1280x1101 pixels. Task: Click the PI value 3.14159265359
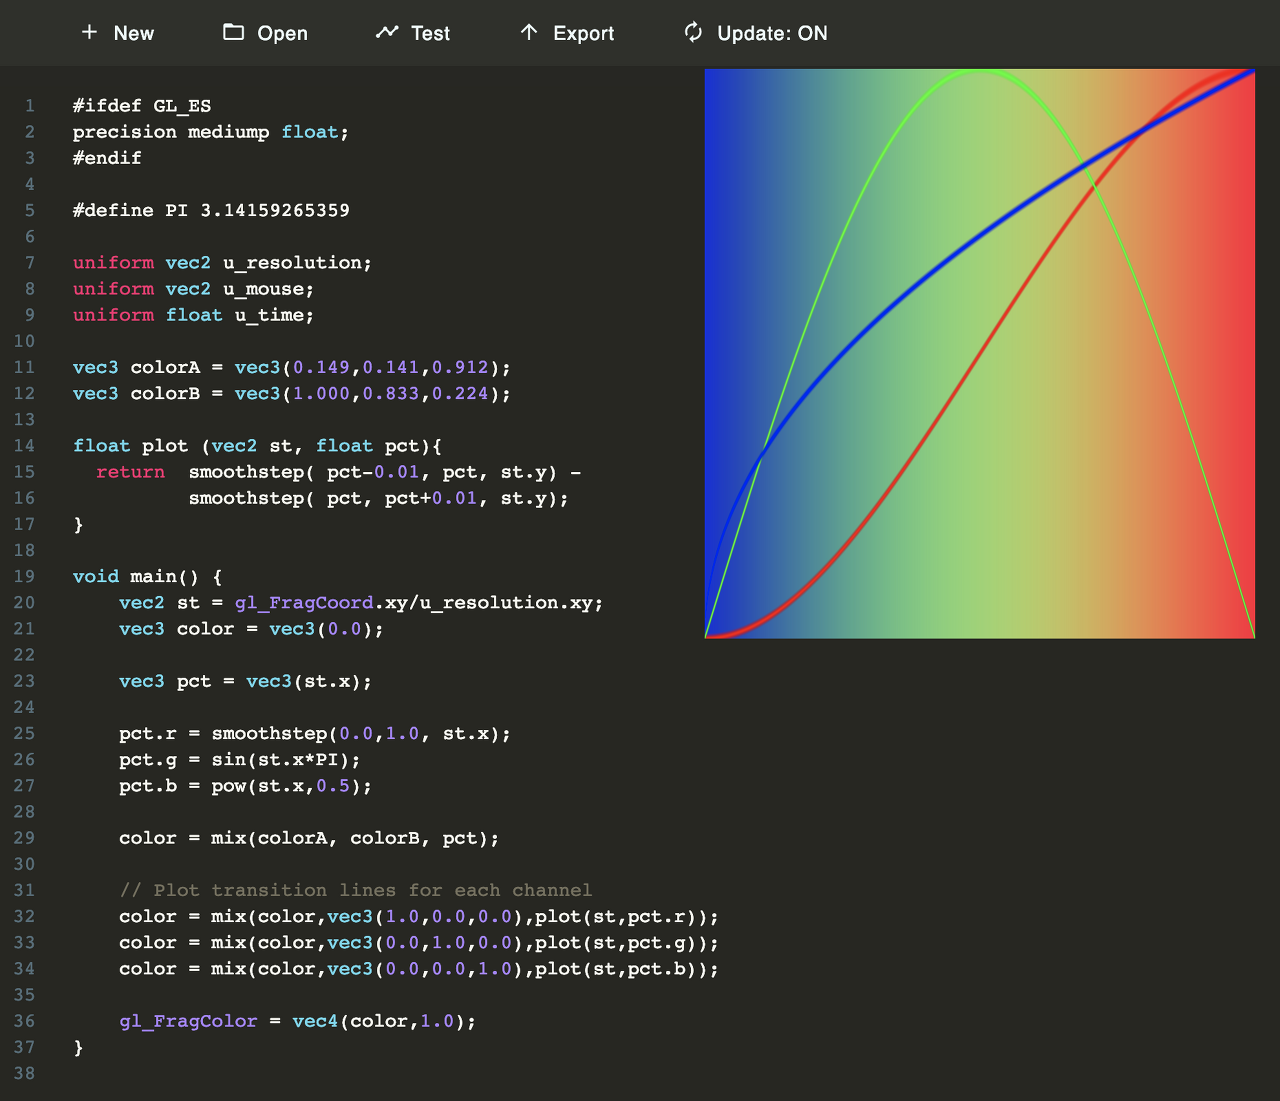pyautogui.click(x=275, y=210)
